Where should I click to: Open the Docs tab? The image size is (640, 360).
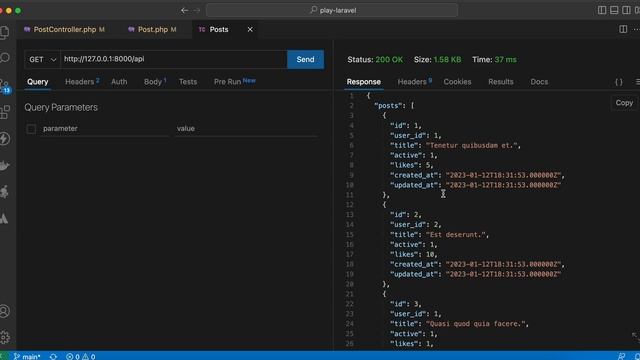click(x=539, y=82)
